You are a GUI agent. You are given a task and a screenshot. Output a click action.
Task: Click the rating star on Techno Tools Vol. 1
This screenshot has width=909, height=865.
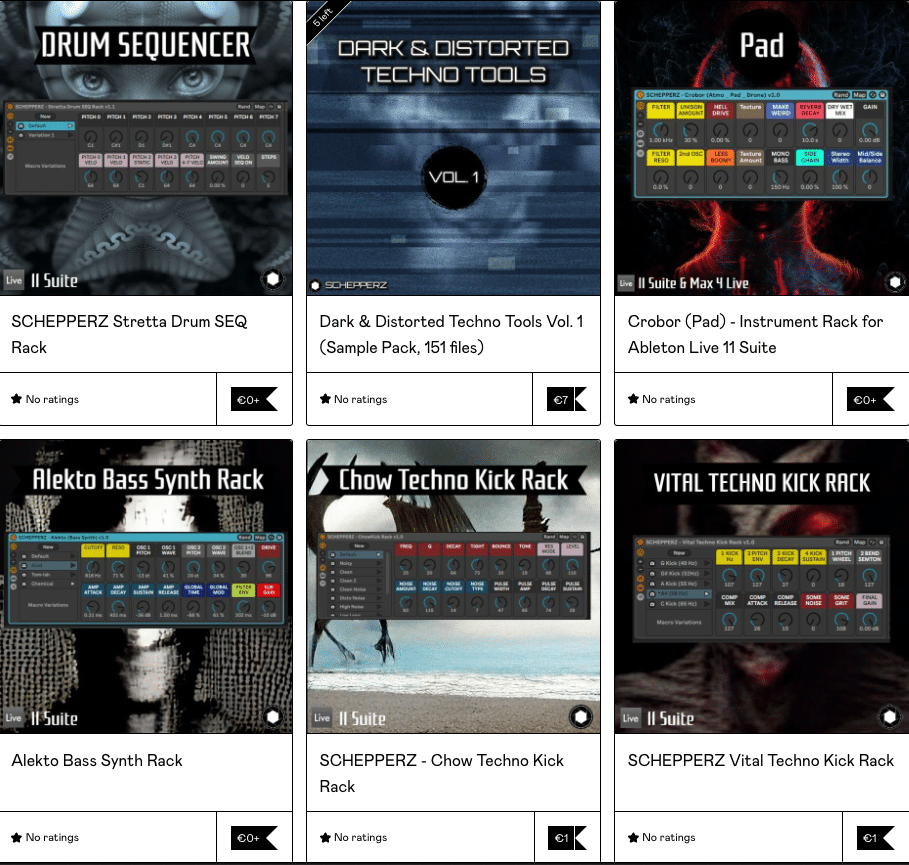[325, 399]
